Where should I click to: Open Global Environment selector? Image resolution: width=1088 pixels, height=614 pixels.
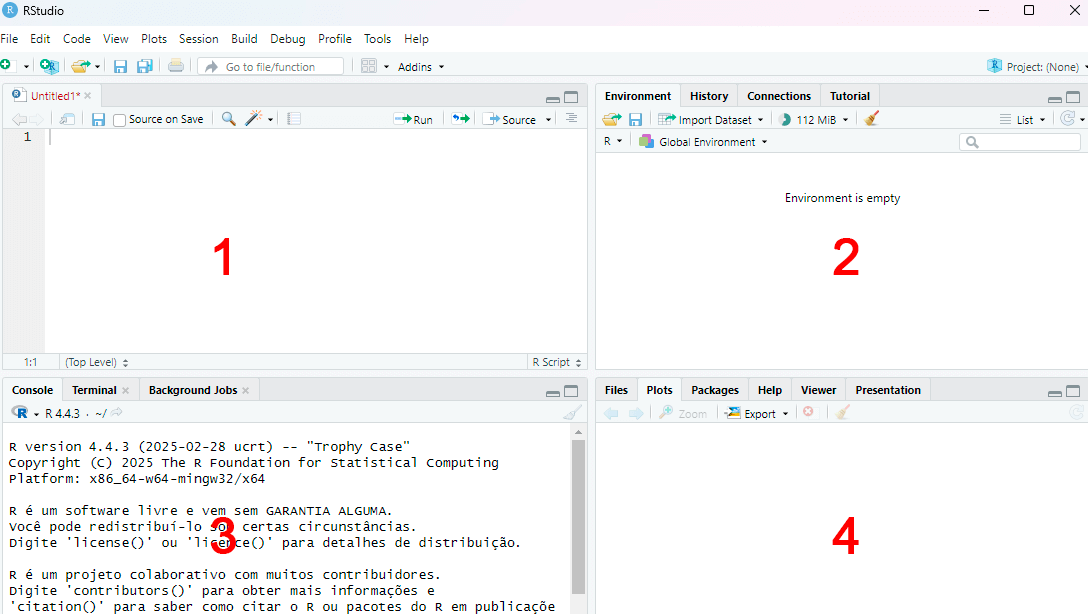pyautogui.click(x=703, y=142)
